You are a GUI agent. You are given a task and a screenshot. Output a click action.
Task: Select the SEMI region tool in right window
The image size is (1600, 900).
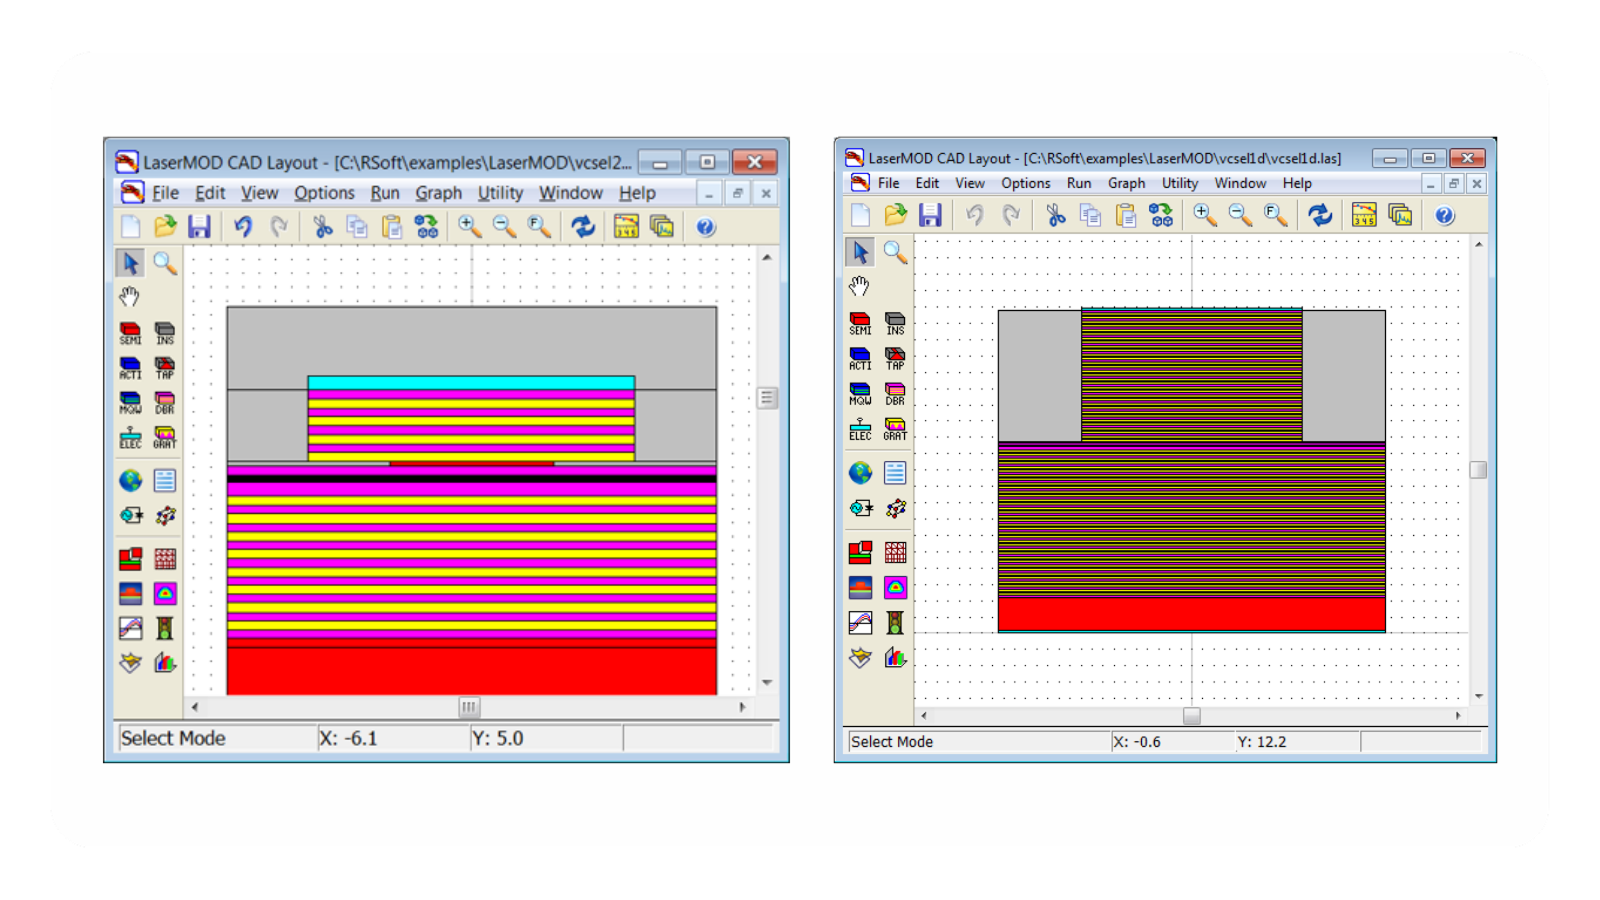click(x=860, y=324)
